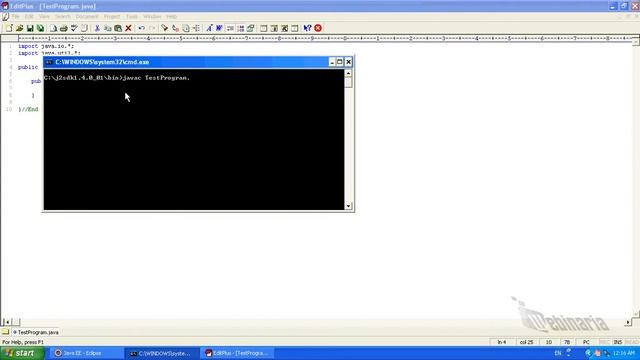Open the Document menu
640x360 pixels.
[x=87, y=17]
